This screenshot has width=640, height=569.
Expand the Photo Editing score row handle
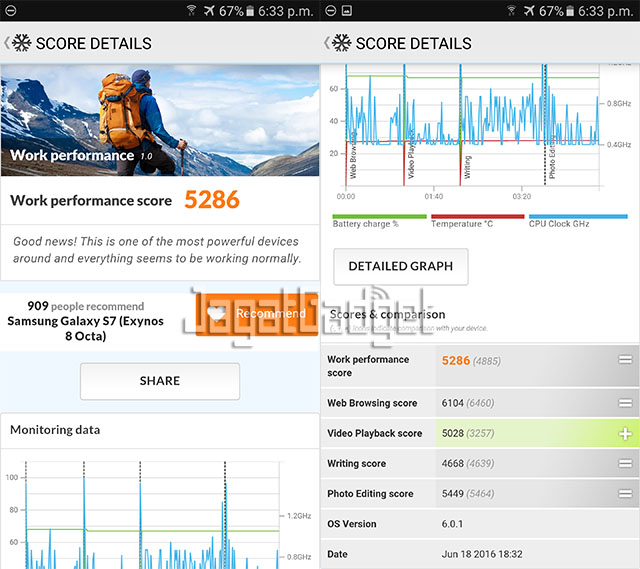coord(625,494)
